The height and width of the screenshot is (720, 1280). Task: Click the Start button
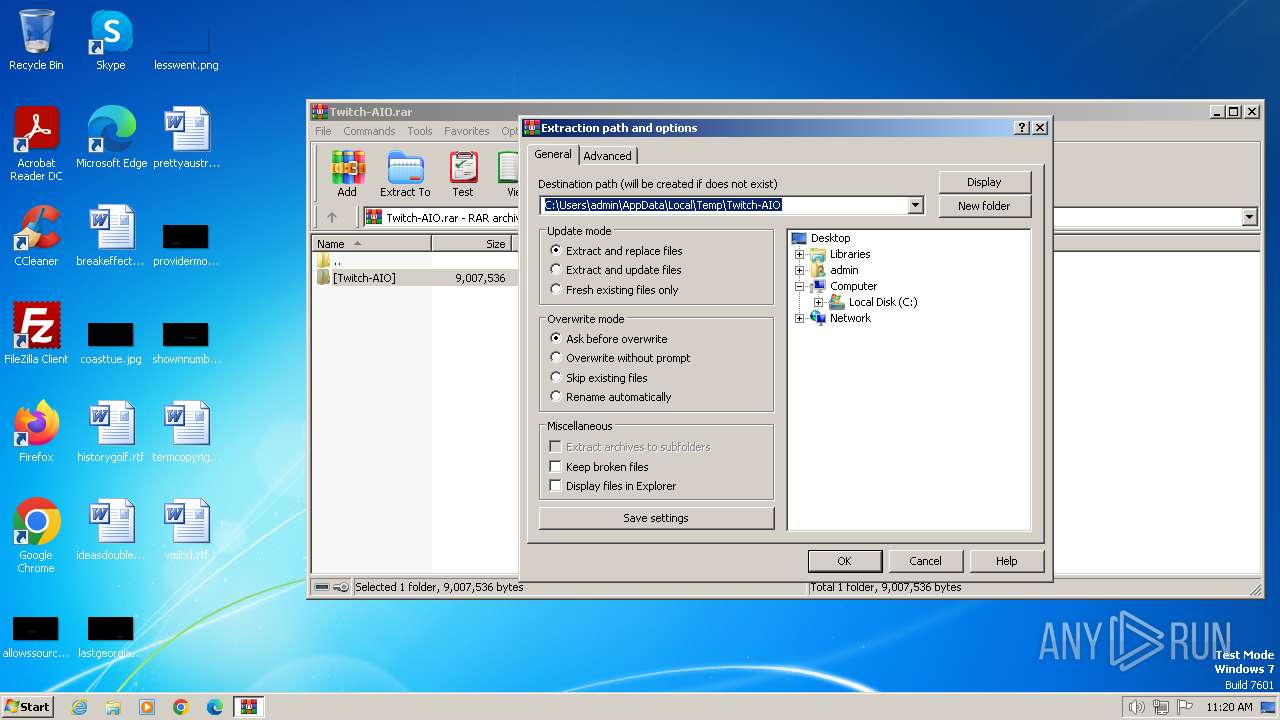27,707
